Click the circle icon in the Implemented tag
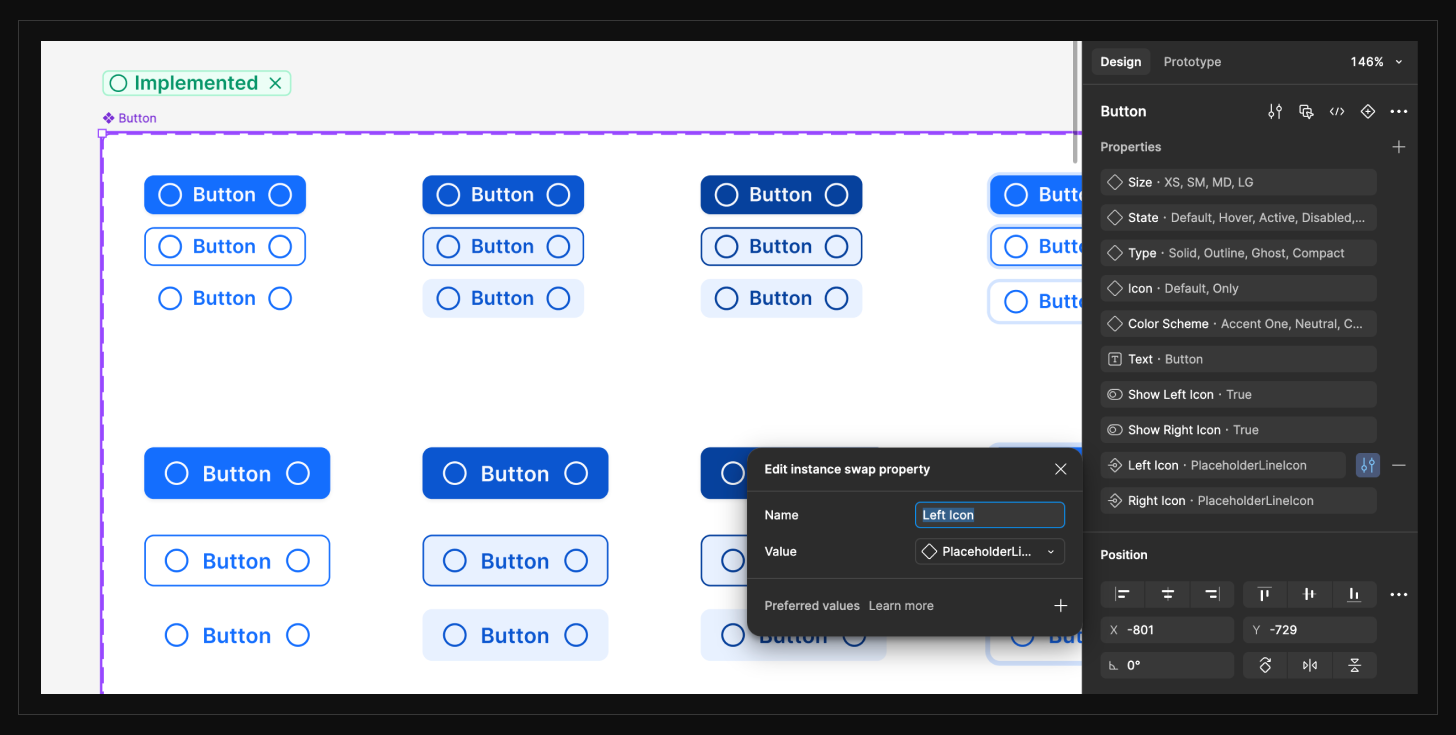 coord(118,83)
